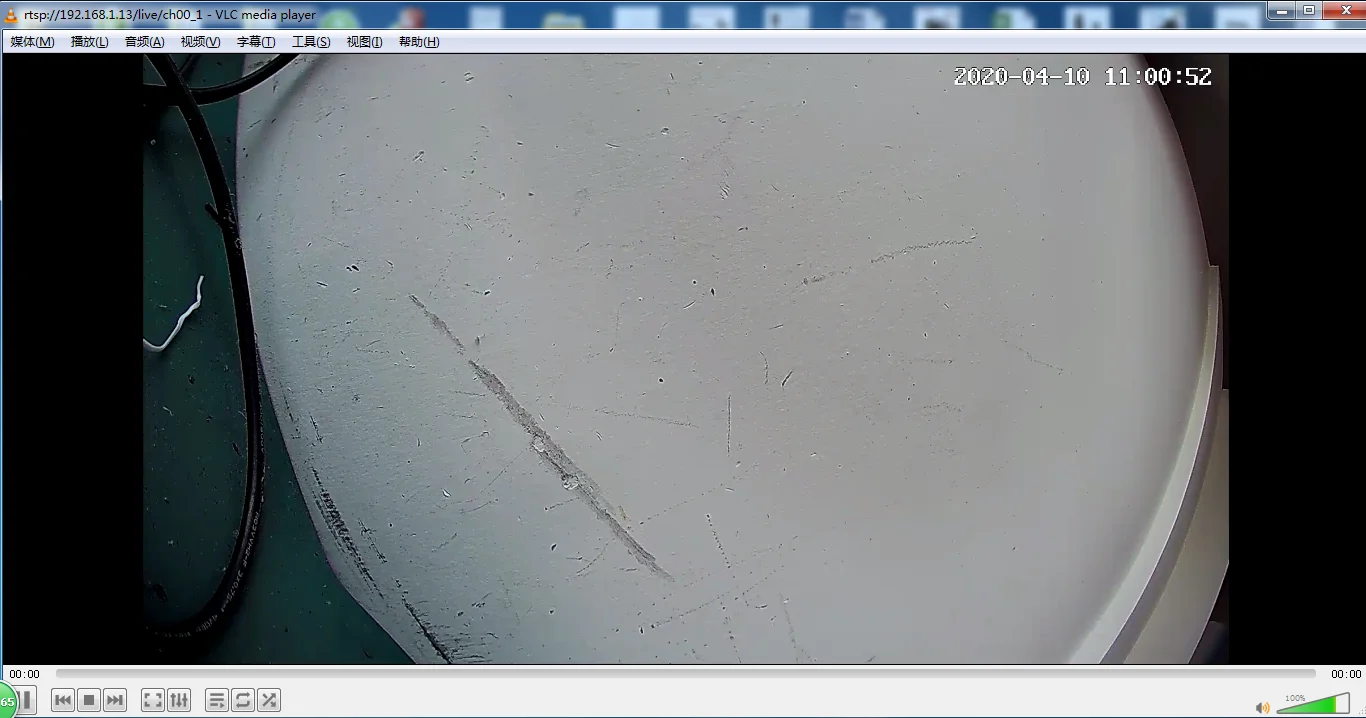Viewport: 1366px width, 718px height.
Task: Jump to previous media item
Action: [x=63, y=700]
